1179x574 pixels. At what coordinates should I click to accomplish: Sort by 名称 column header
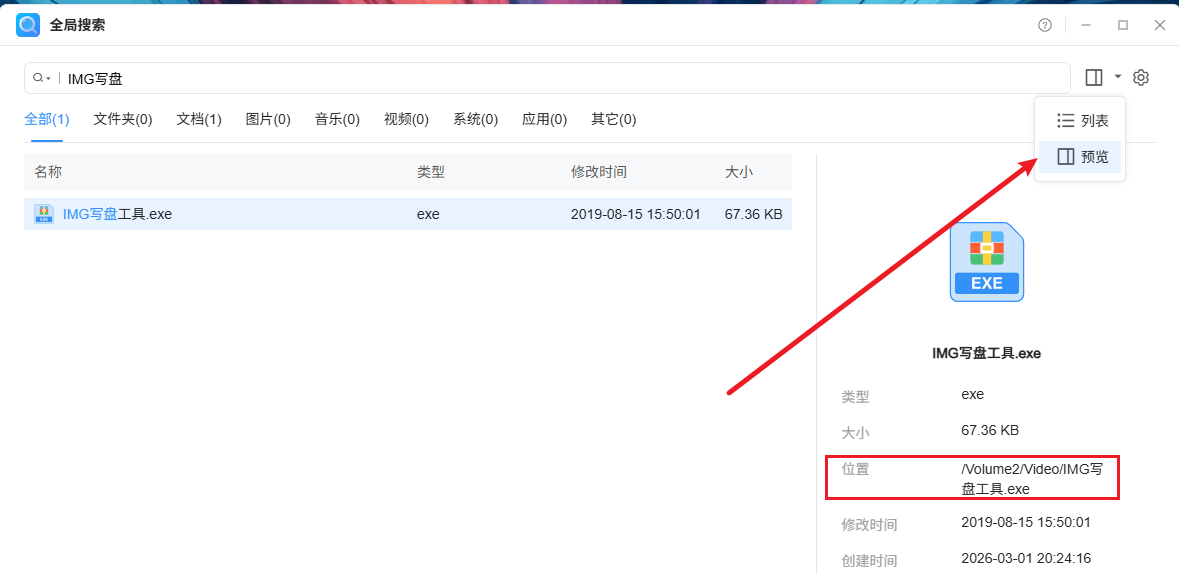pos(48,172)
